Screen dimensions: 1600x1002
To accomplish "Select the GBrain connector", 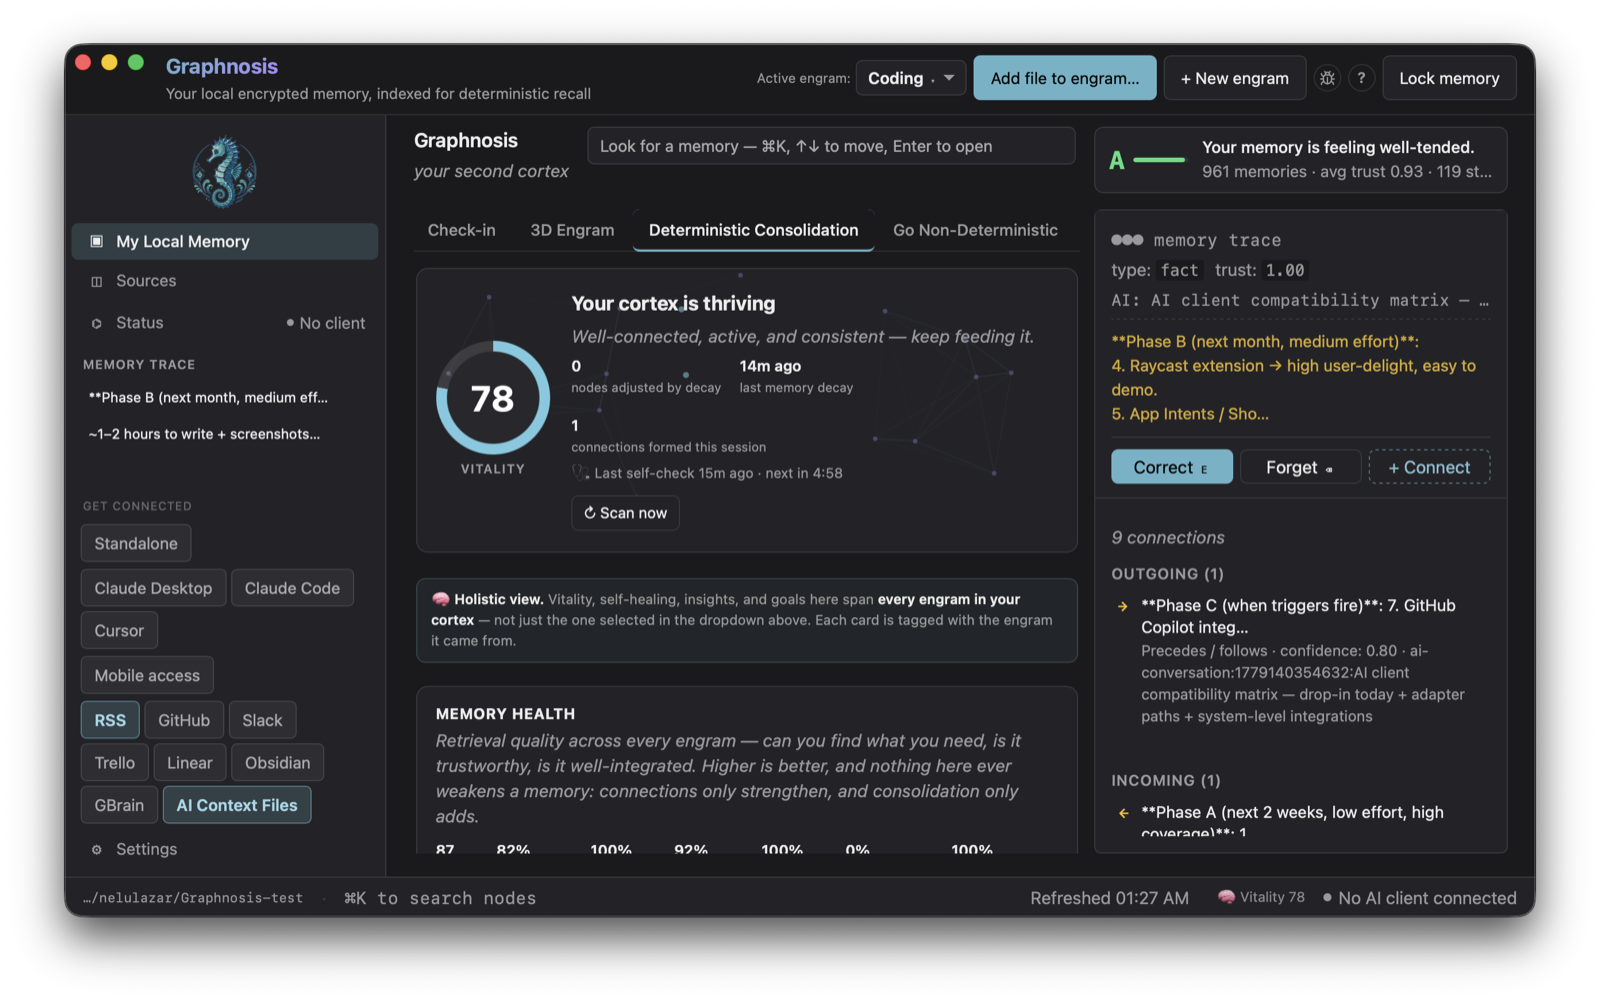I will click(x=119, y=805).
